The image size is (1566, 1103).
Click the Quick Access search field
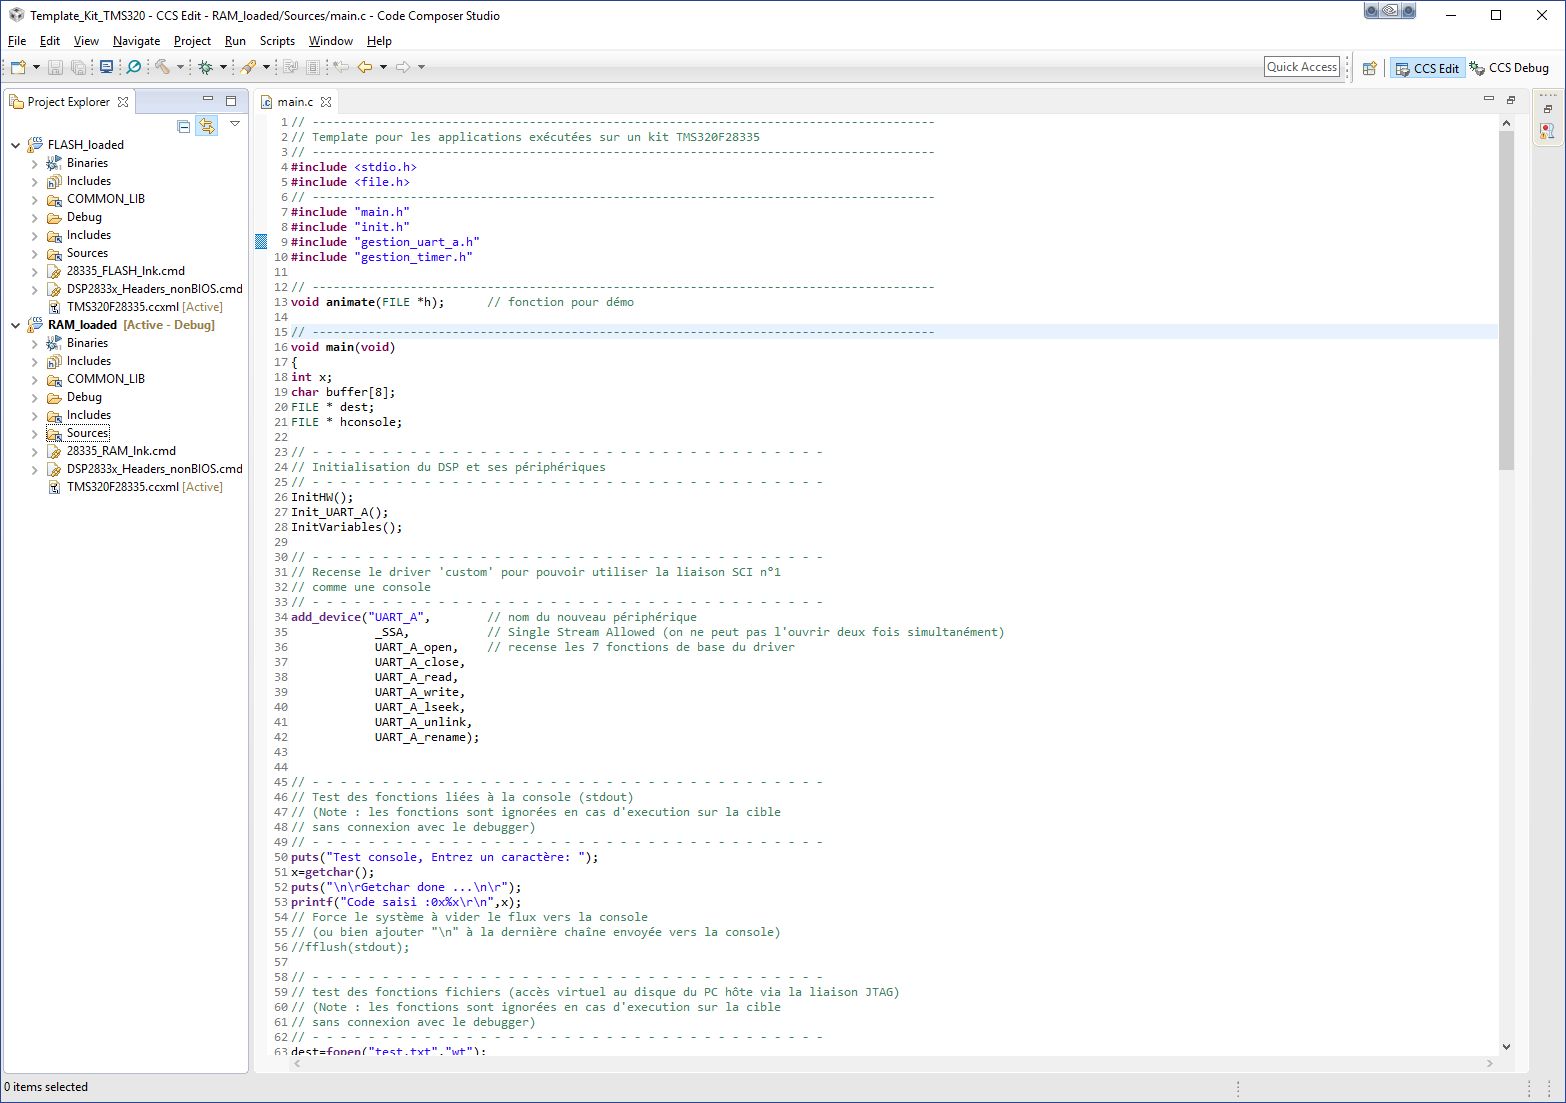point(1301,67)
